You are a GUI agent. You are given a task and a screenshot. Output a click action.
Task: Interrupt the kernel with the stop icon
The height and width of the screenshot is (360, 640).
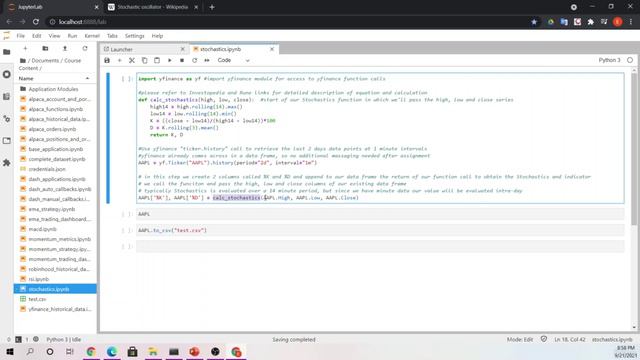(182, 60)
